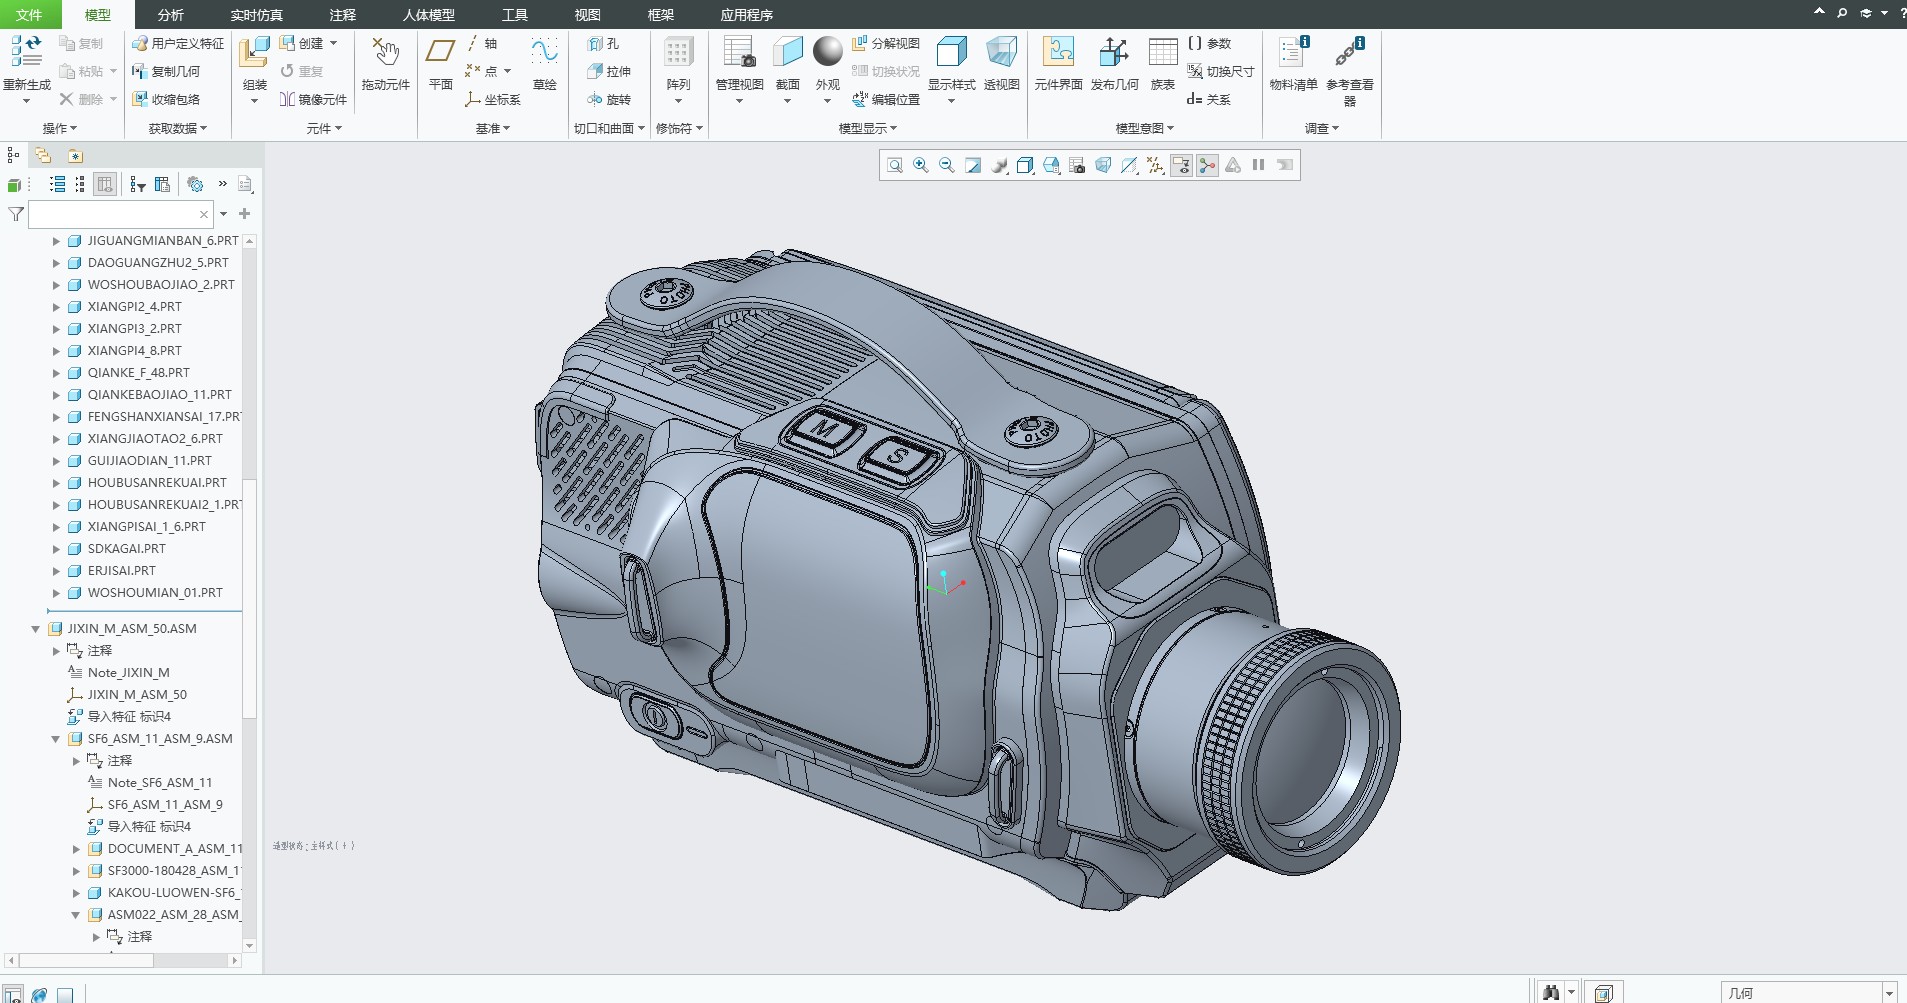This screenshot has width=1907, height=1003.
Task: Click Refit in the graphics toolbar
Action: click(895, 165)
